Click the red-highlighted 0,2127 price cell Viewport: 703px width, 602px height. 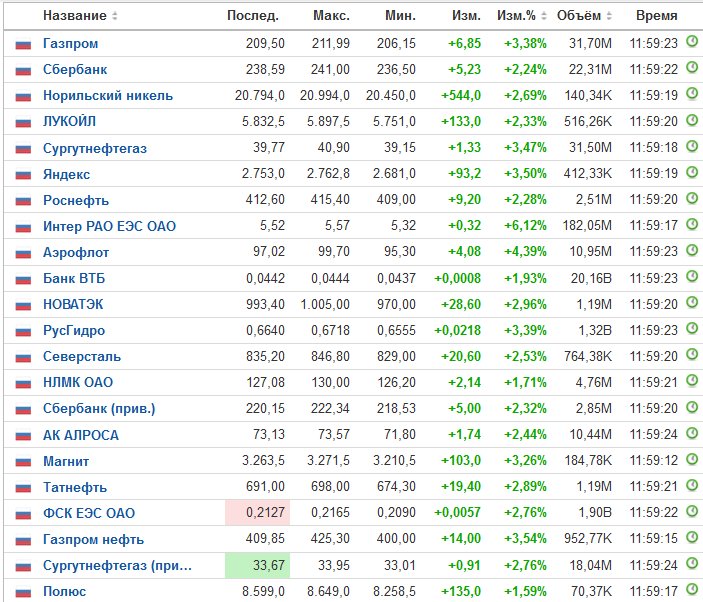(257, 512)
